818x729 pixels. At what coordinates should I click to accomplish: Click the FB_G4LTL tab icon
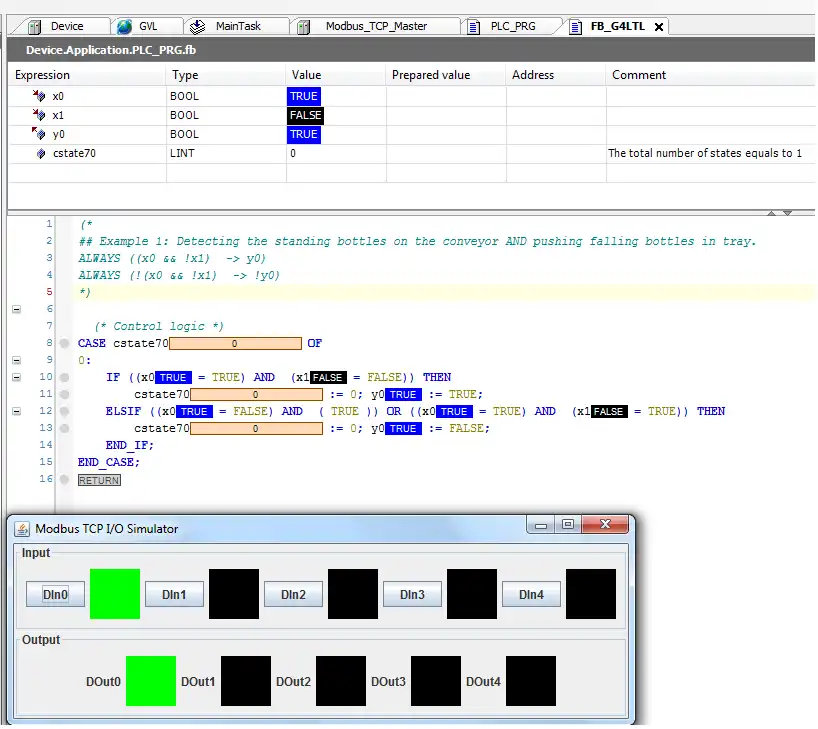point(576,27)
